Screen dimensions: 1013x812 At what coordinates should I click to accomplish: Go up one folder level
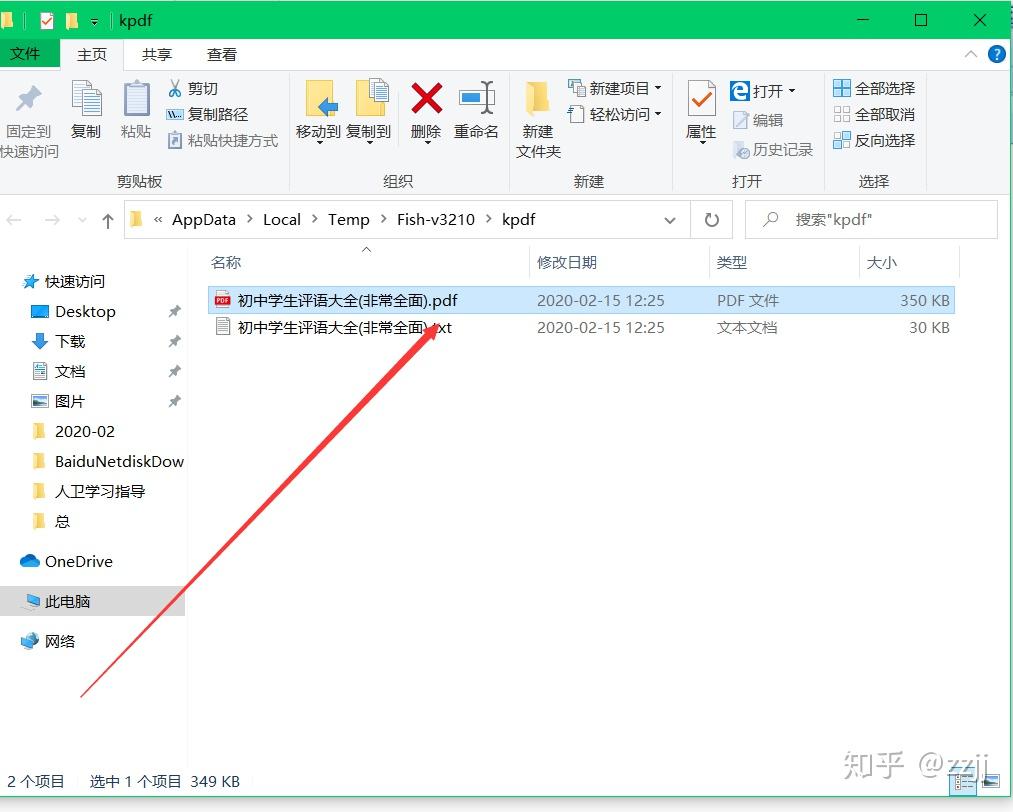tap(108, 221)
